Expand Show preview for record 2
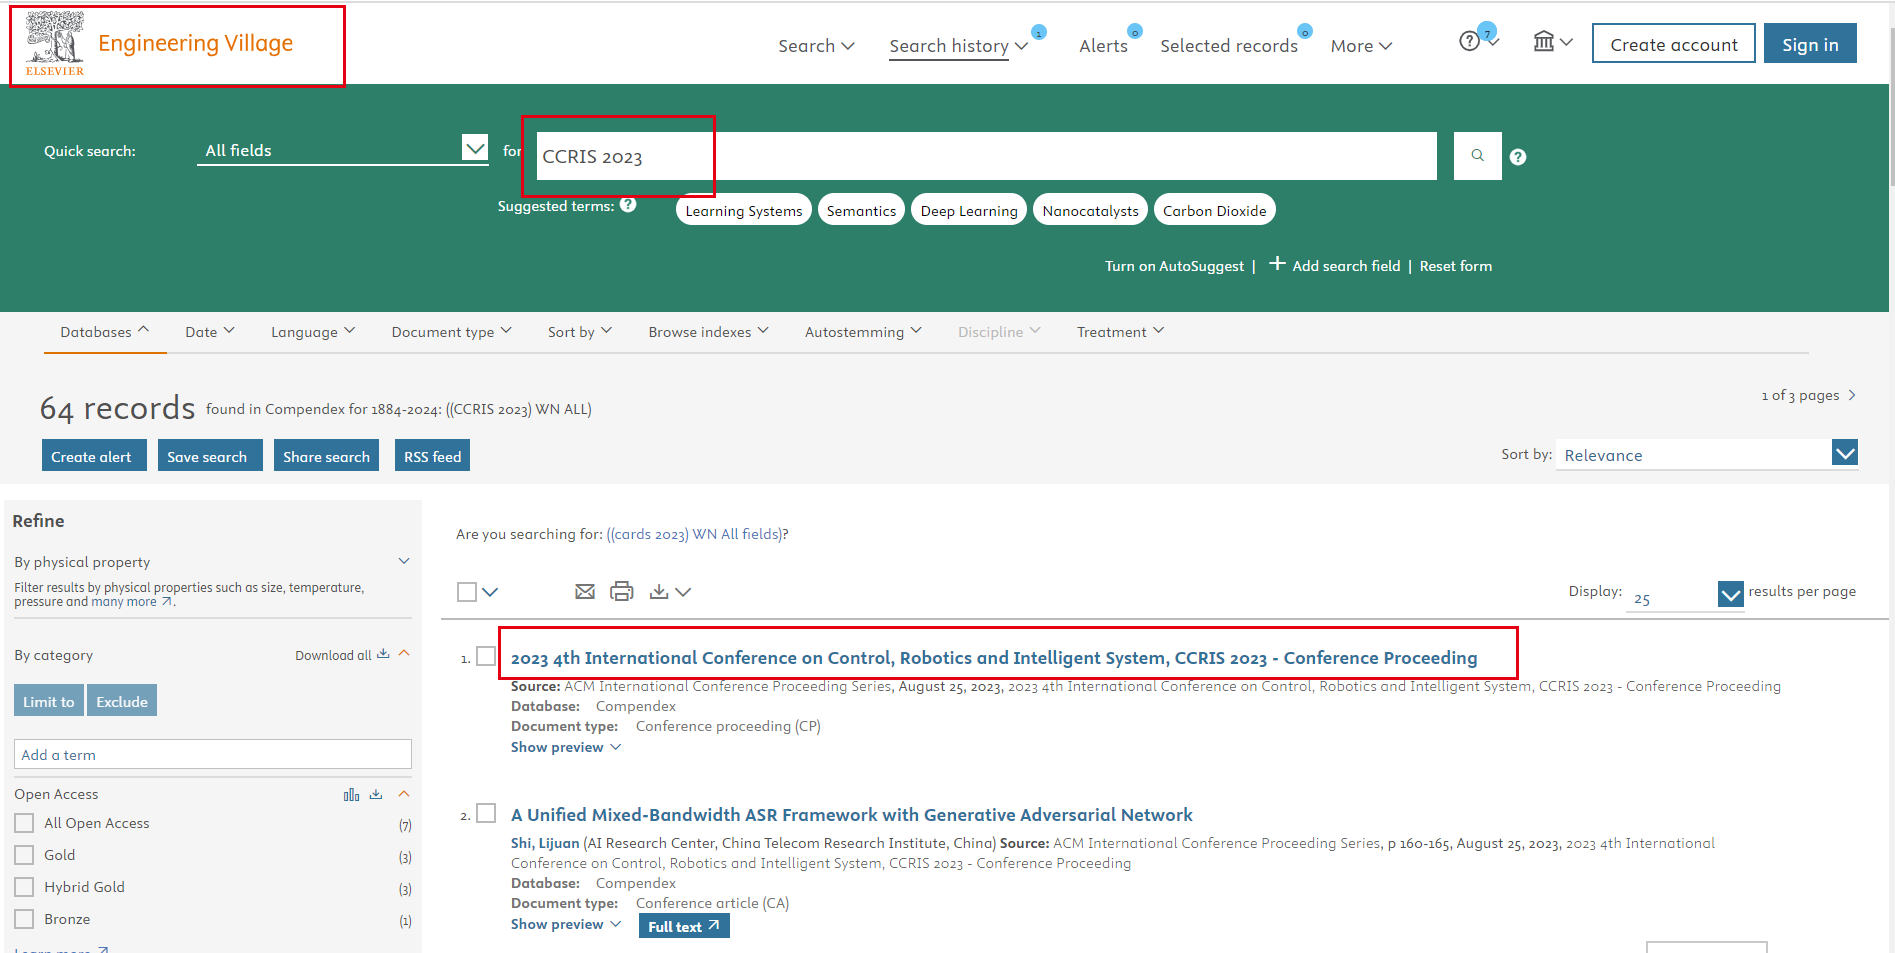 click(566, 924)
